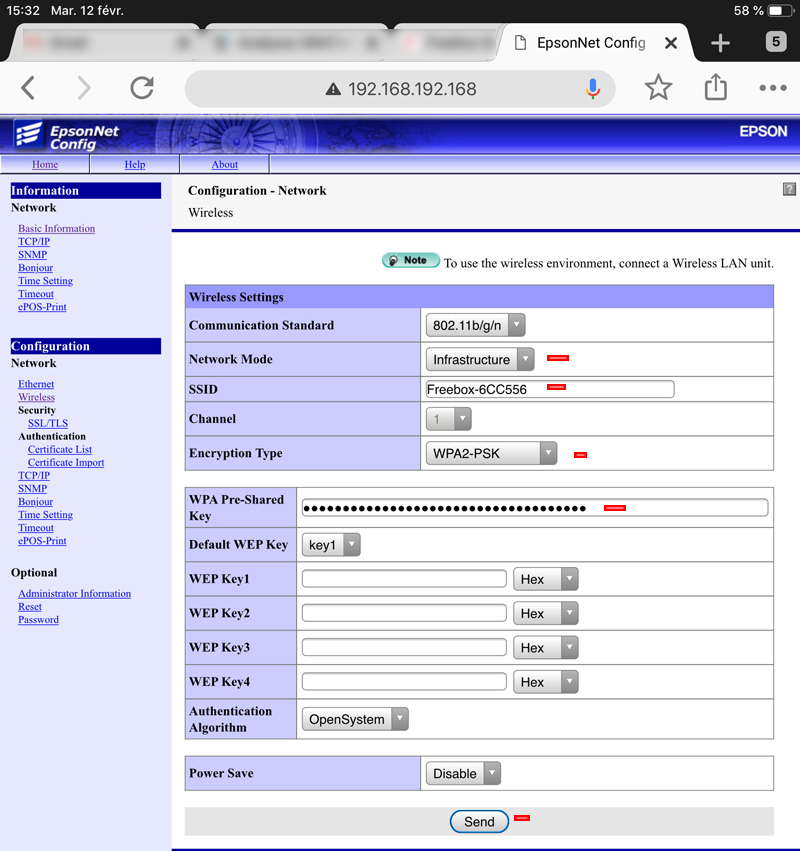Click the WEP Key4 text field
The image size is (800, 851).
(x=404, y=681)
